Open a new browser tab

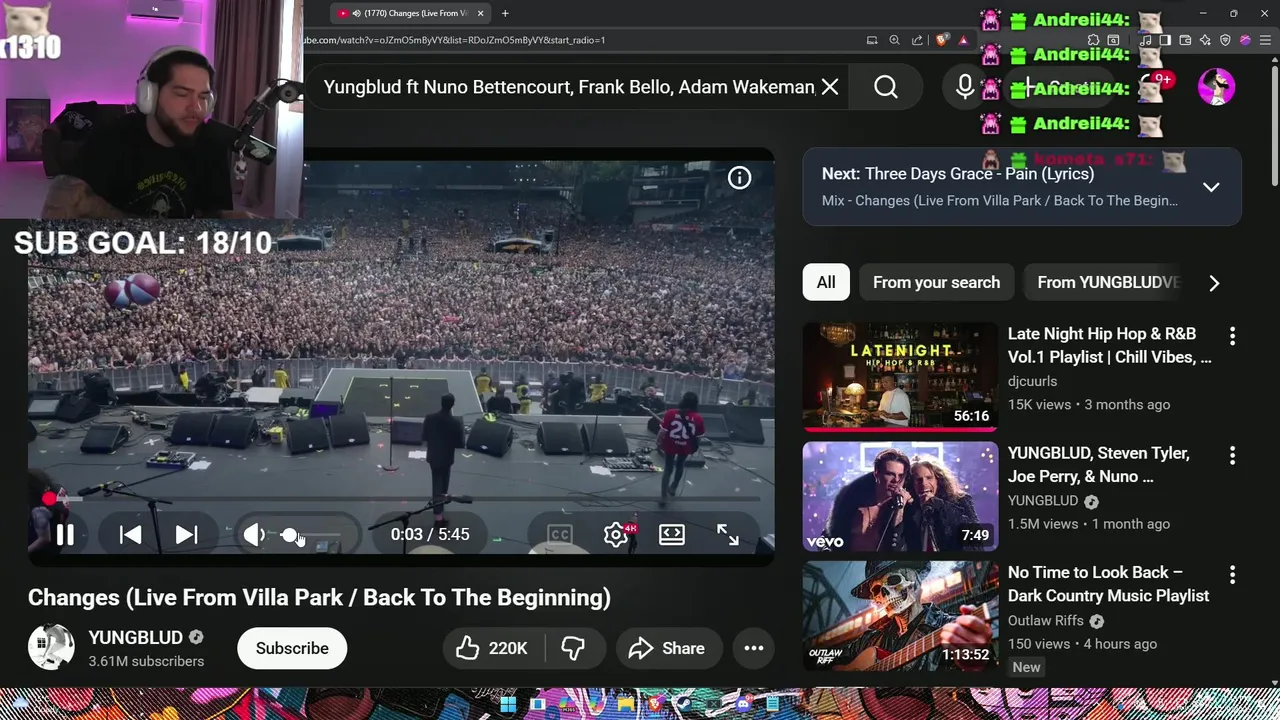tap(505, 13)
